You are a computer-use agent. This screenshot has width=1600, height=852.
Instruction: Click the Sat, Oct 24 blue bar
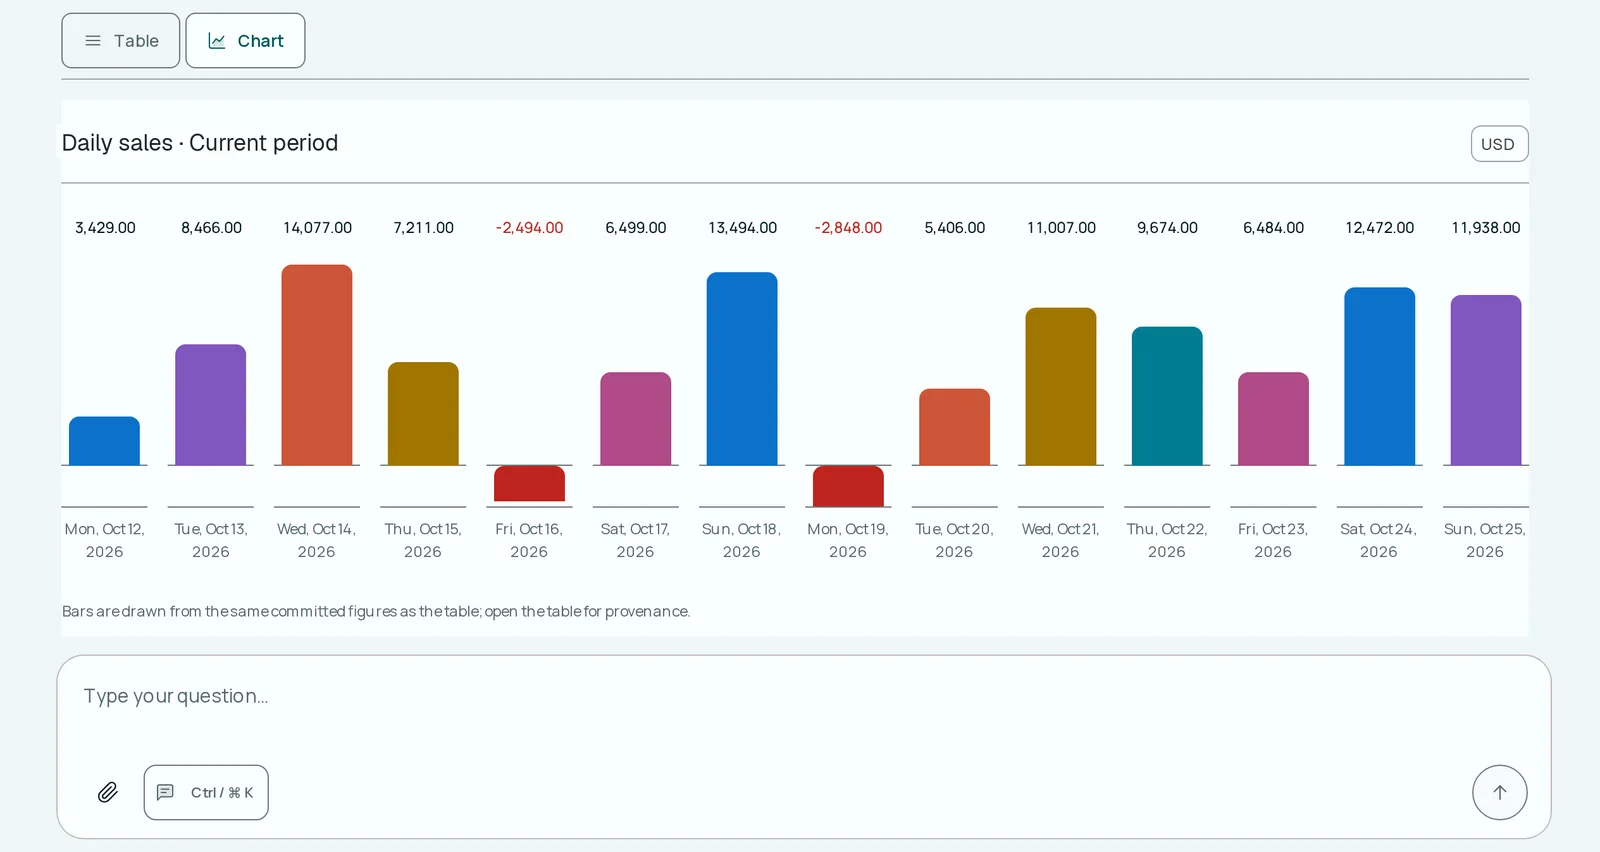[1380, 376]
